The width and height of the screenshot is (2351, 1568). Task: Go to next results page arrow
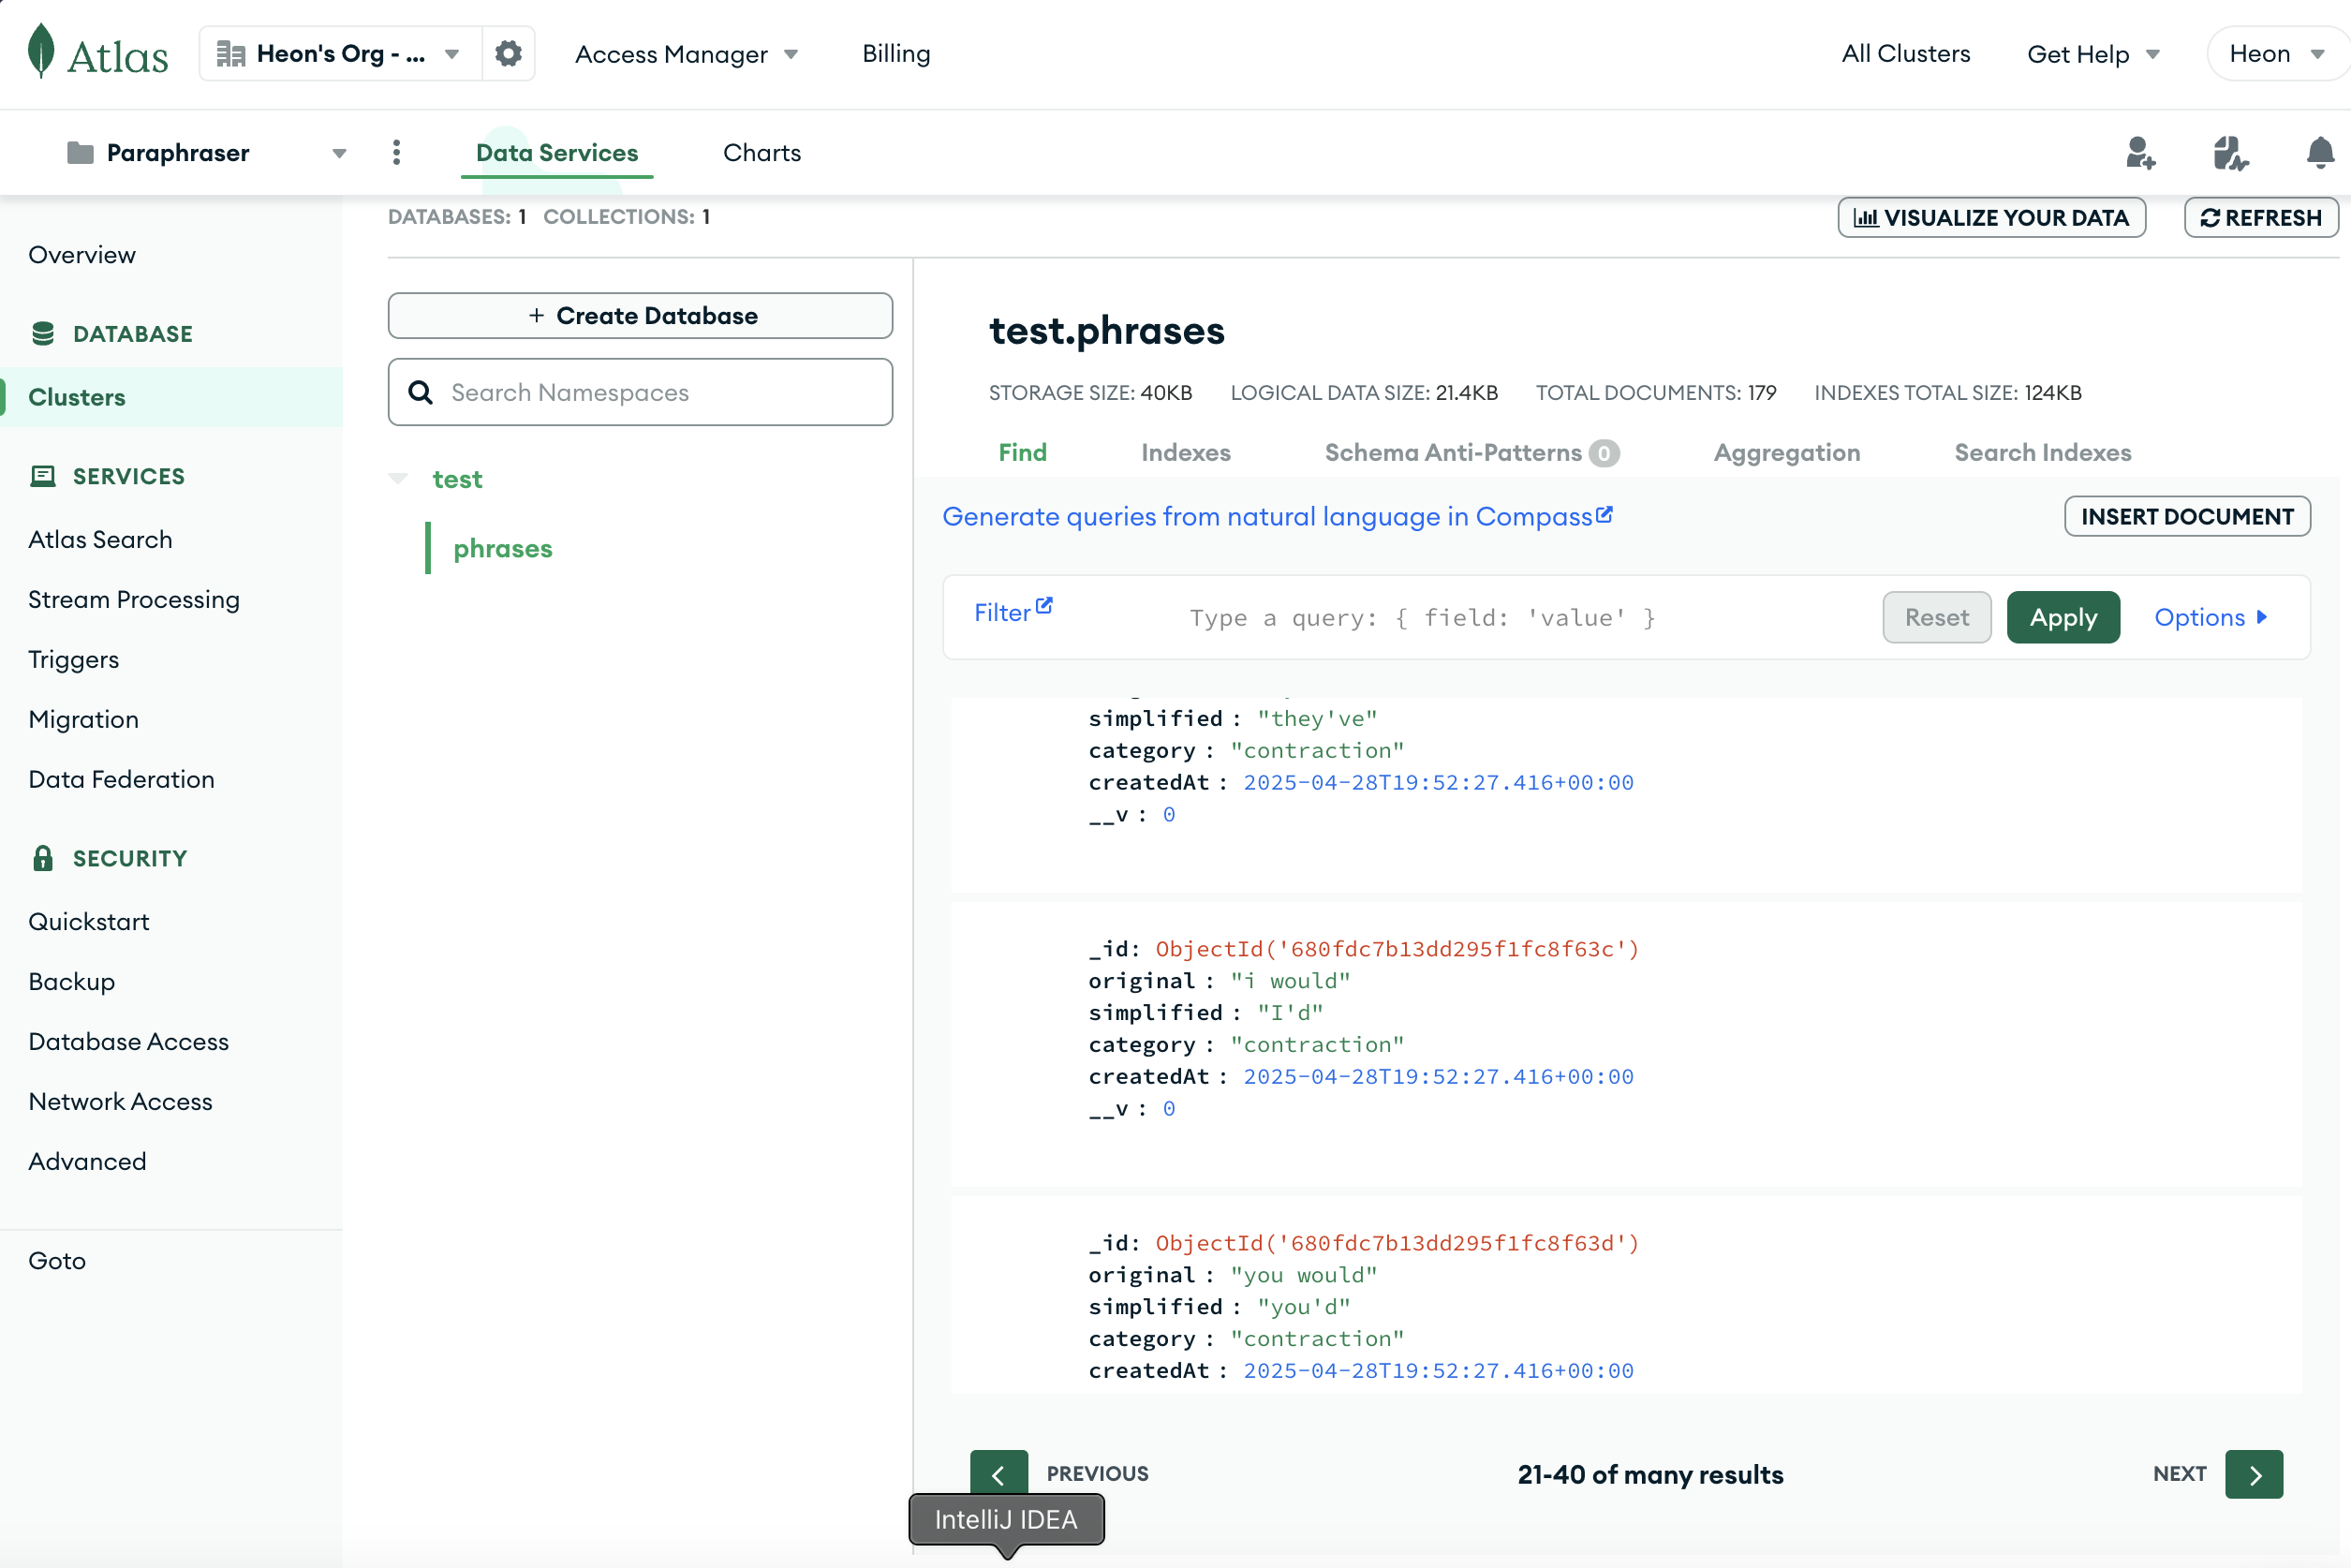click(2253, 1474)
